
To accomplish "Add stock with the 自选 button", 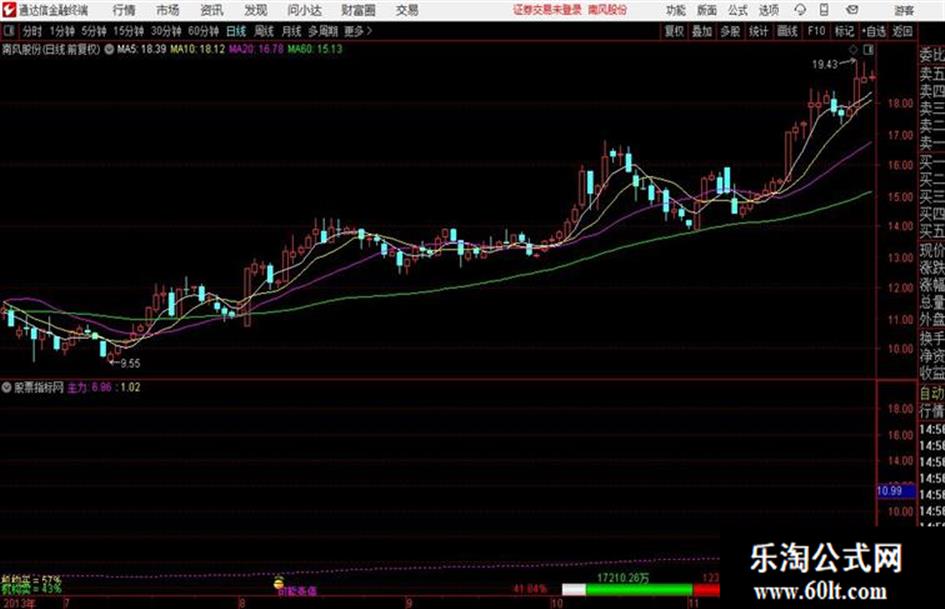I will [x=873, y=31].
